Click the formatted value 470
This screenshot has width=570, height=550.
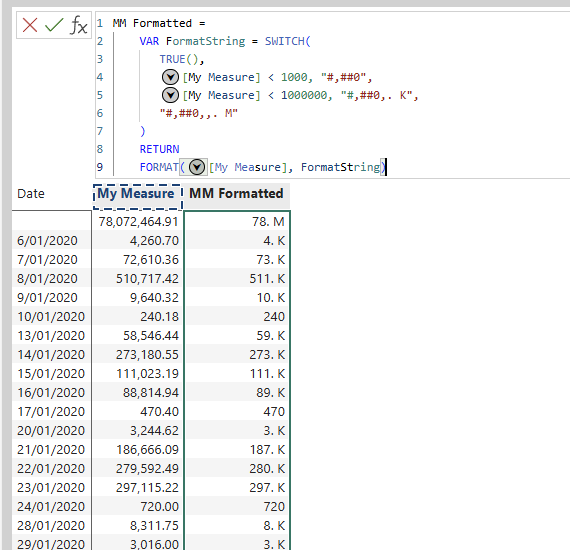274,411
